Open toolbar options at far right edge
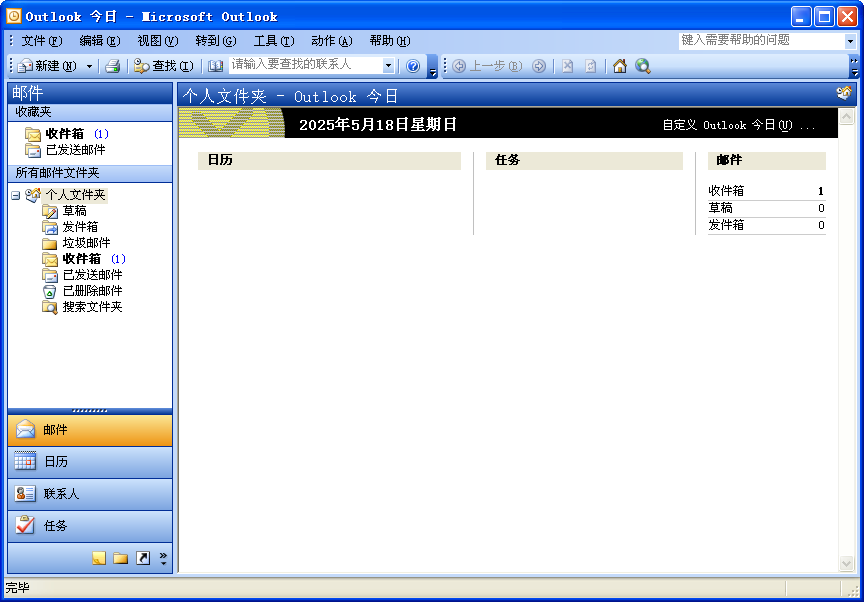This screenshot has width=864, height=602. 855,67
